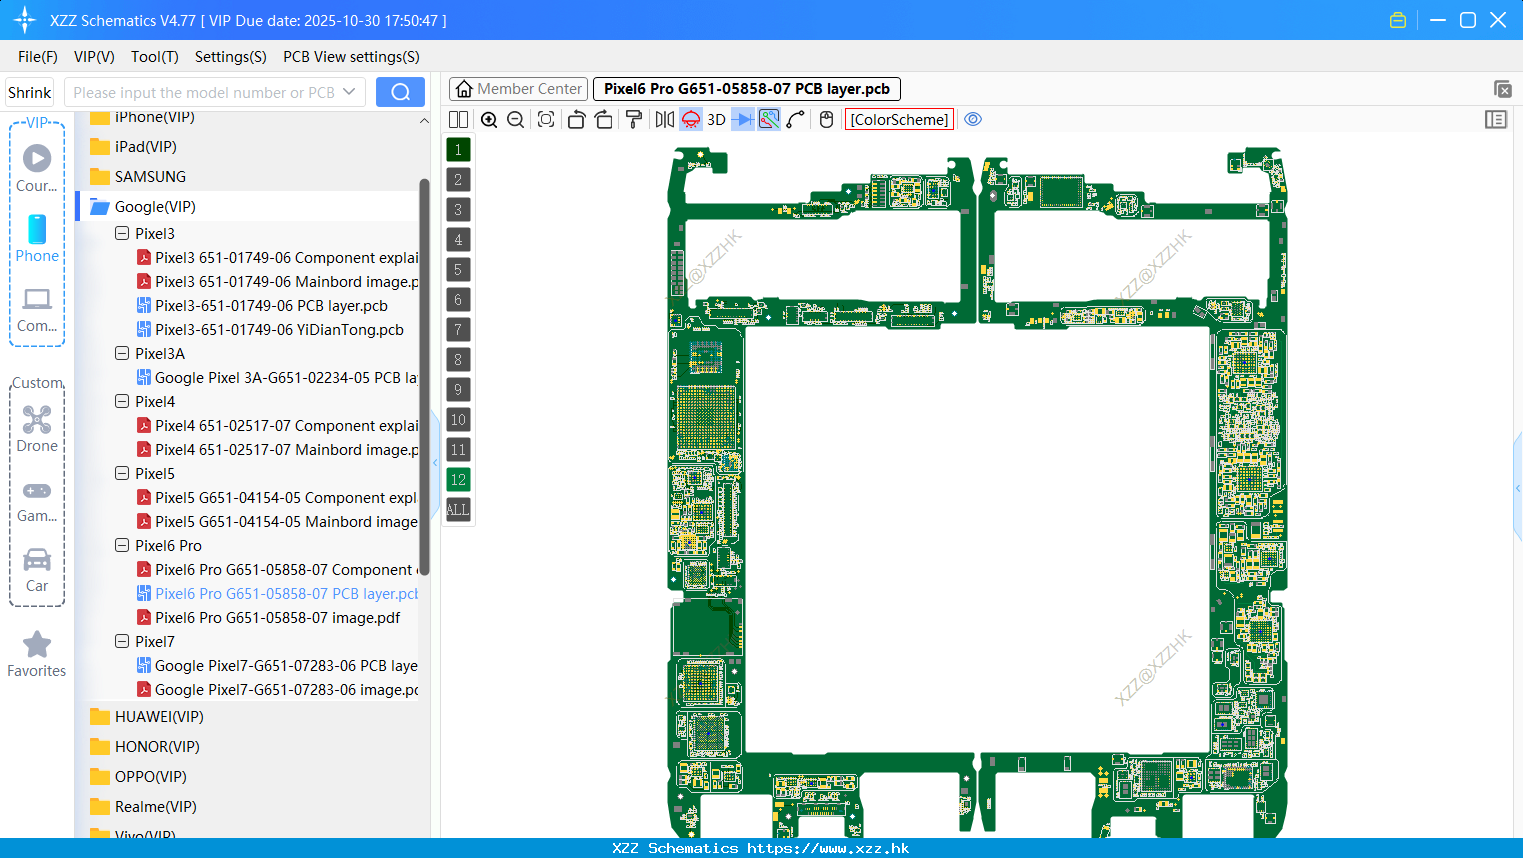Click the file tree scrollbar
The width and height of the screenshot is (1523, 858).
424,376
